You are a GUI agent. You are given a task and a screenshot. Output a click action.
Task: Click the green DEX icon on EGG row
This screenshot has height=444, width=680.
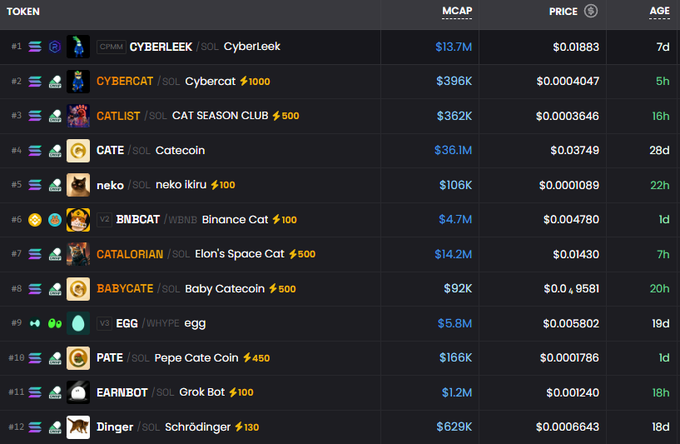click(55, 323)
